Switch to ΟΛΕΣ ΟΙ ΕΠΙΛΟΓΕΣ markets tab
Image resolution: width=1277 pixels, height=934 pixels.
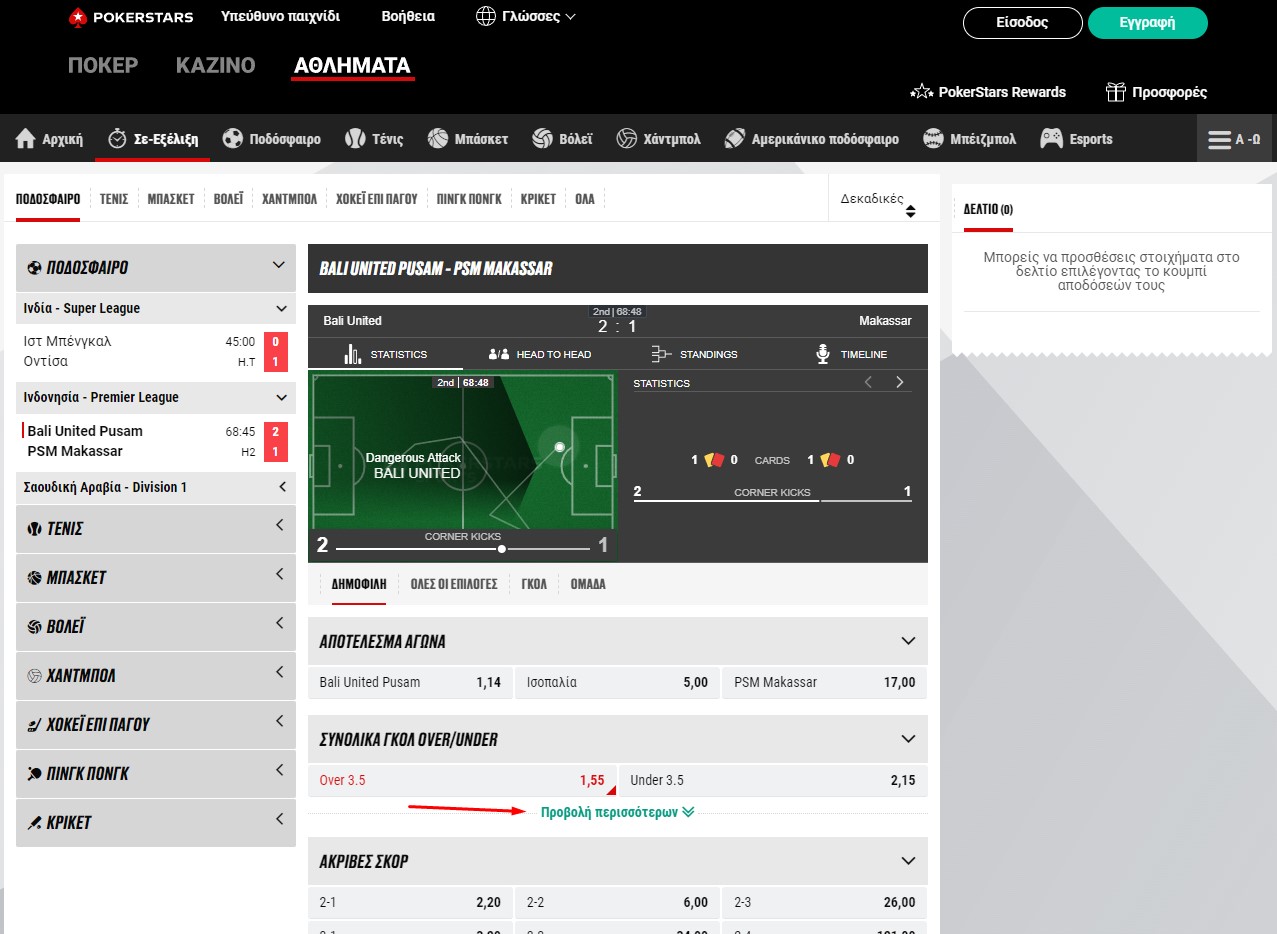454,584
